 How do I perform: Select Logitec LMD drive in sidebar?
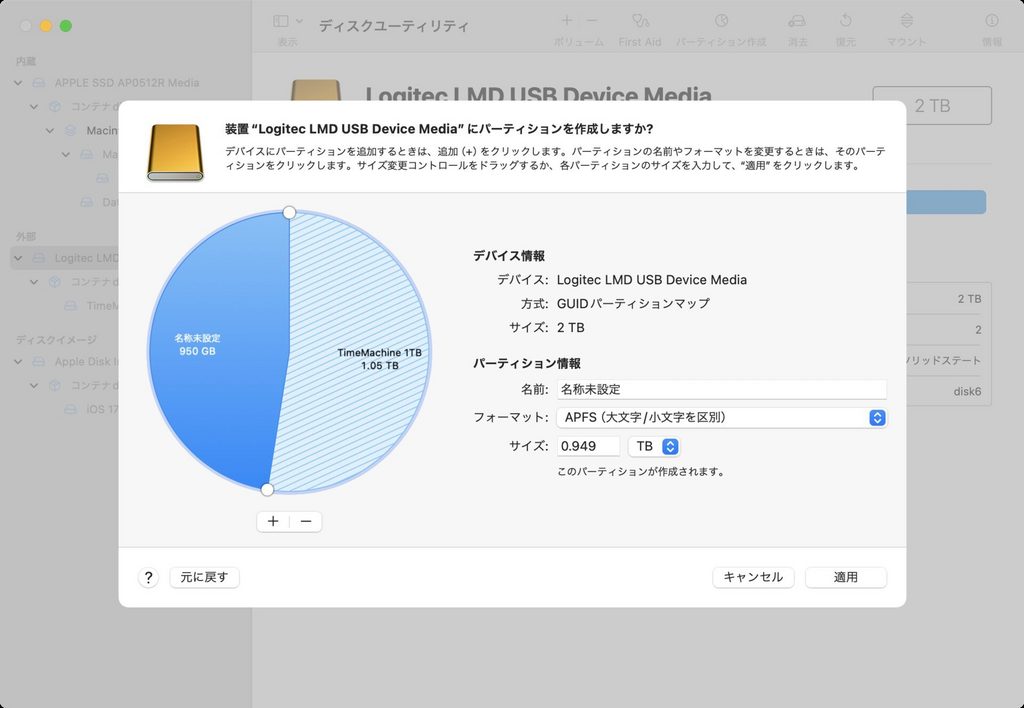click(86, 258)
